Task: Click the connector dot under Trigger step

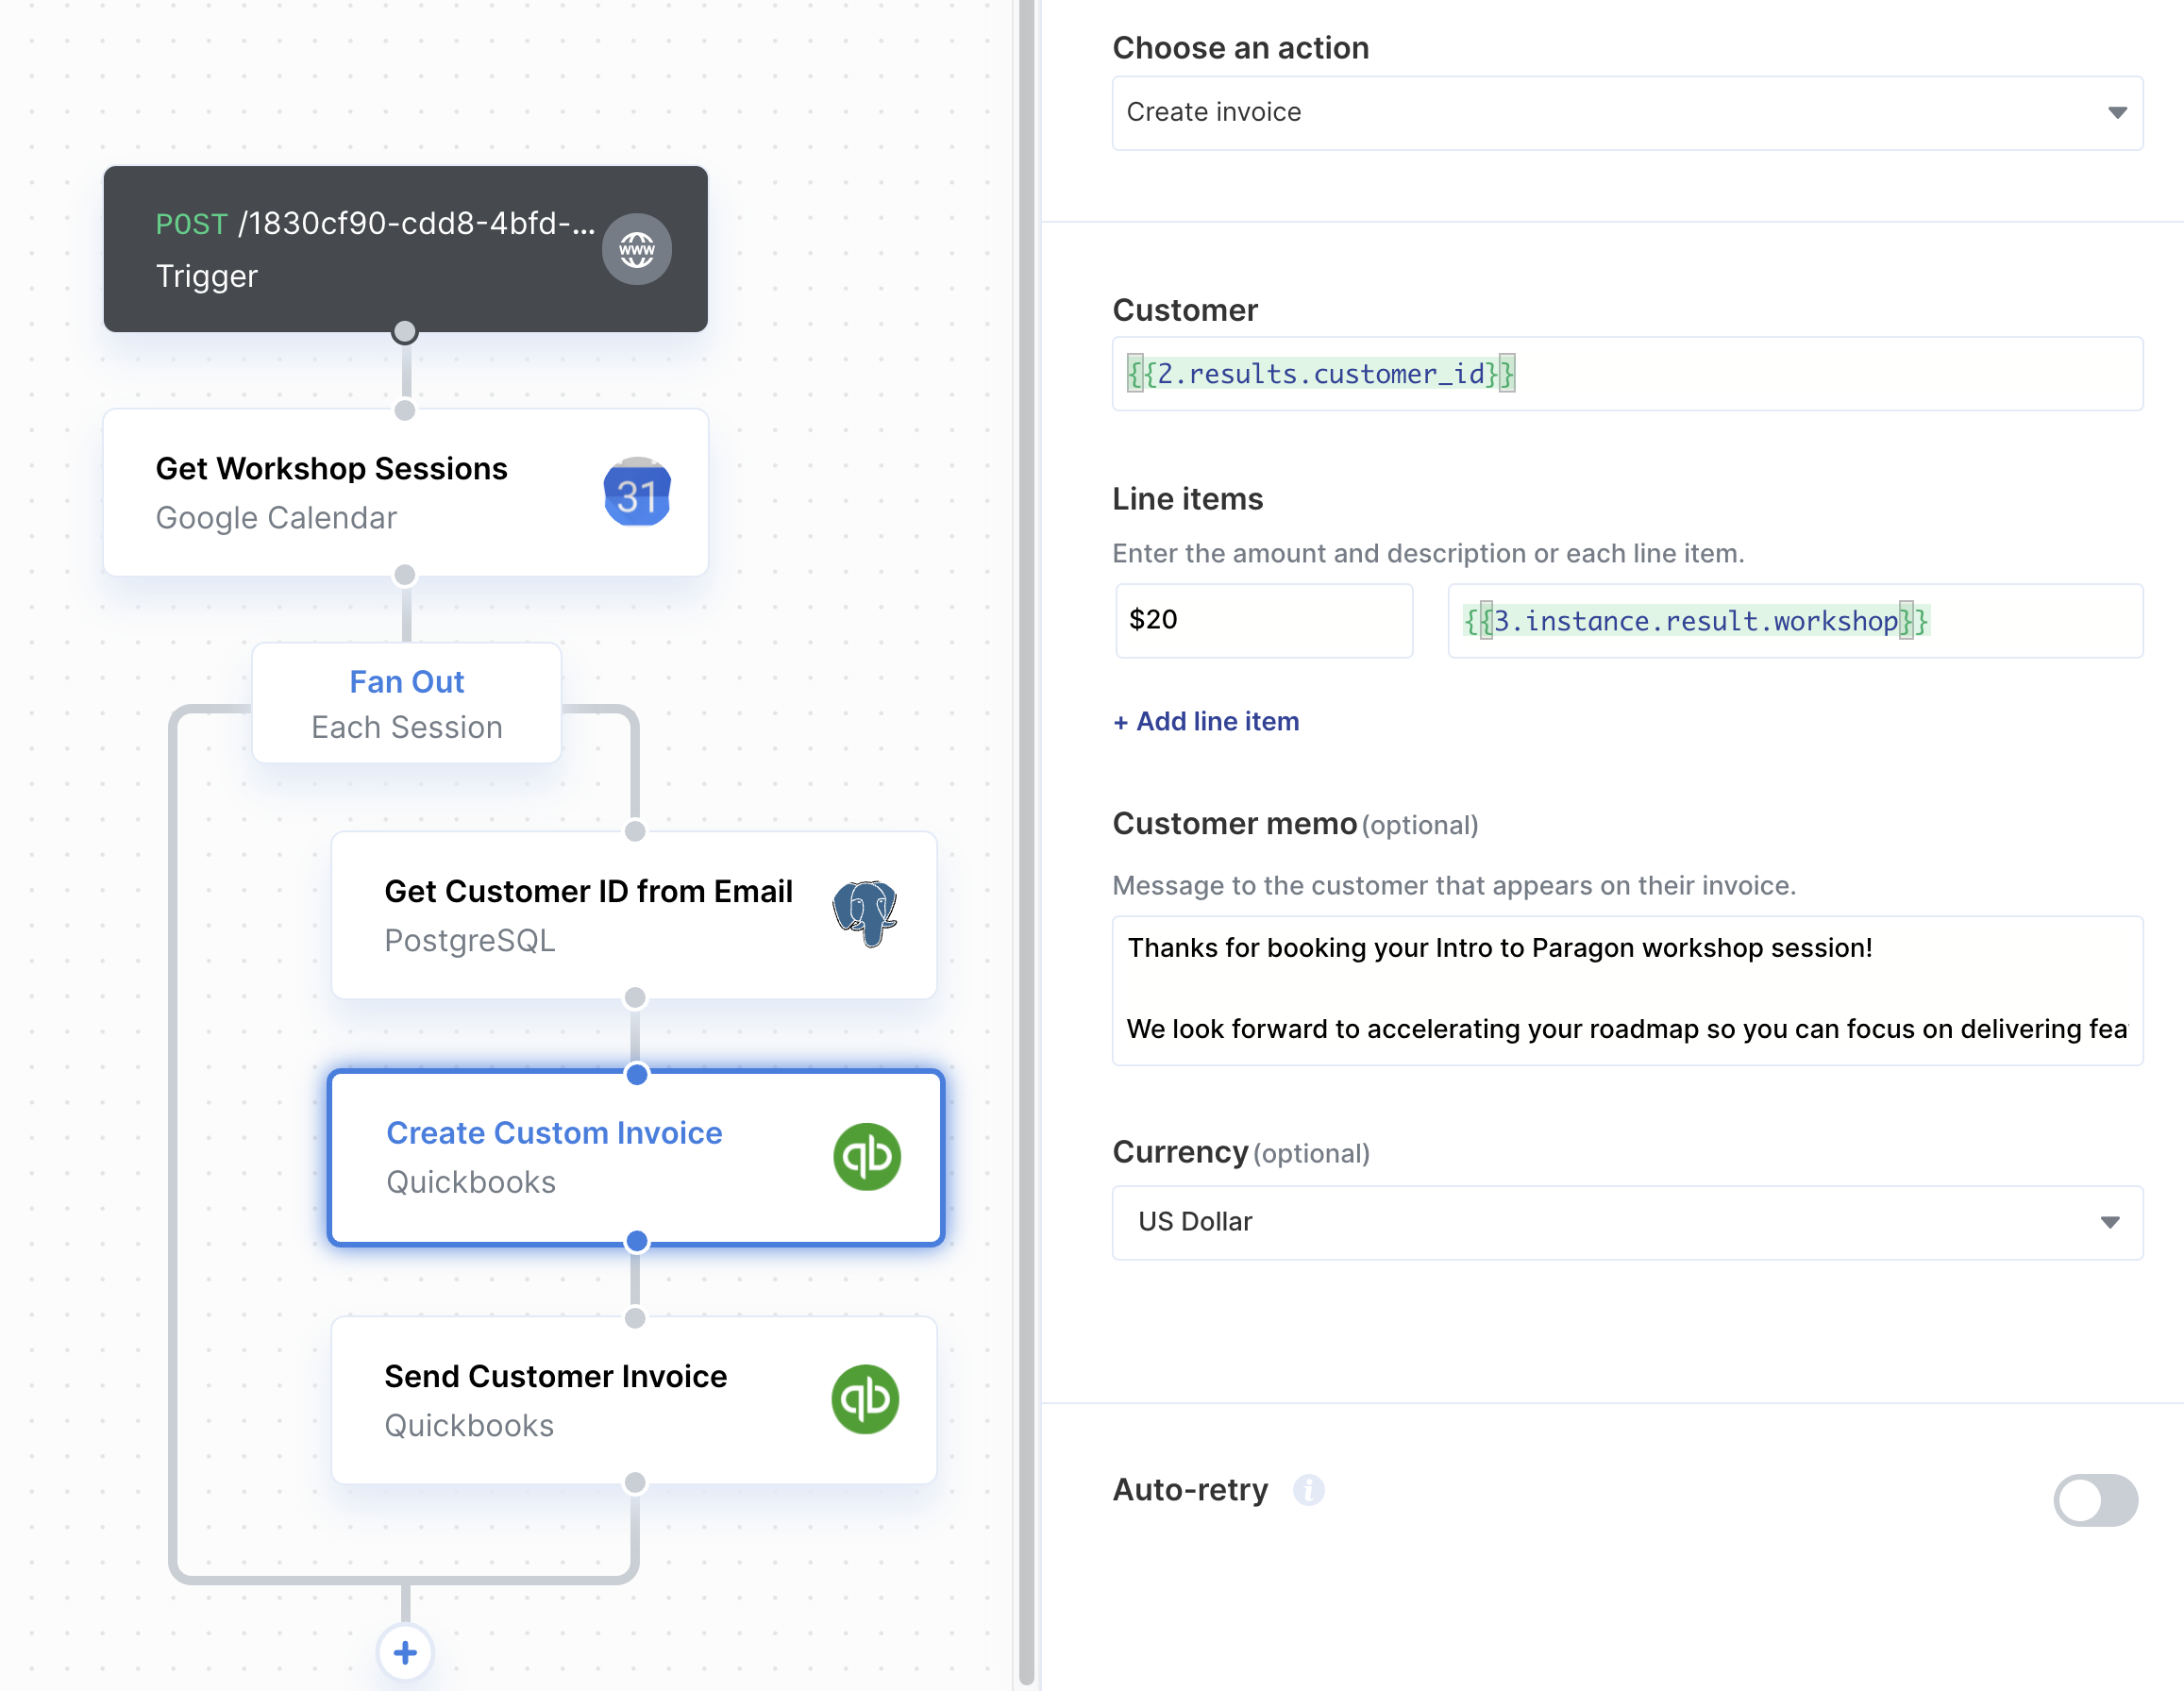Action: point(404,332)
